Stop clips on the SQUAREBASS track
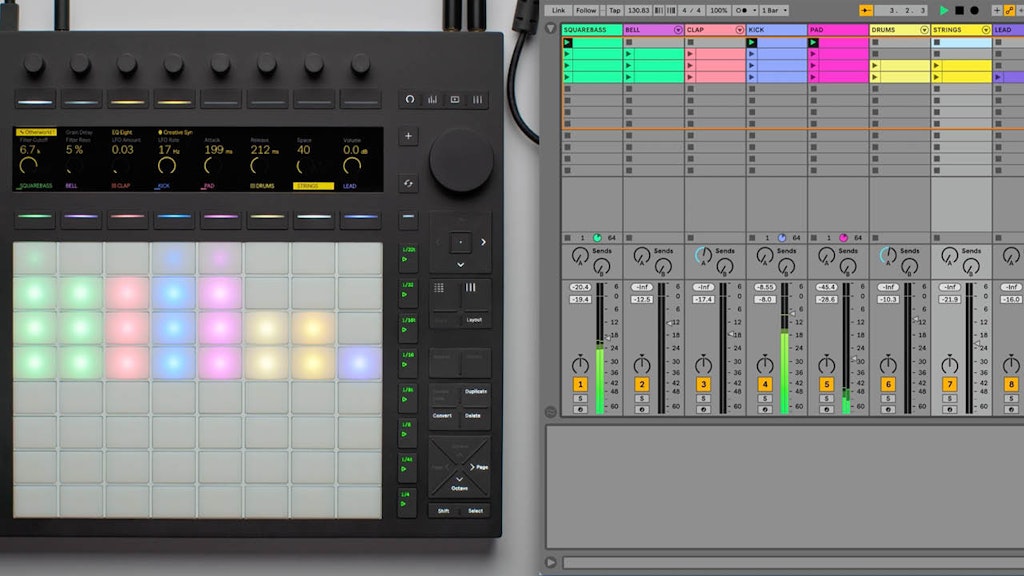The image size is (1024, 576). (568, 238)
